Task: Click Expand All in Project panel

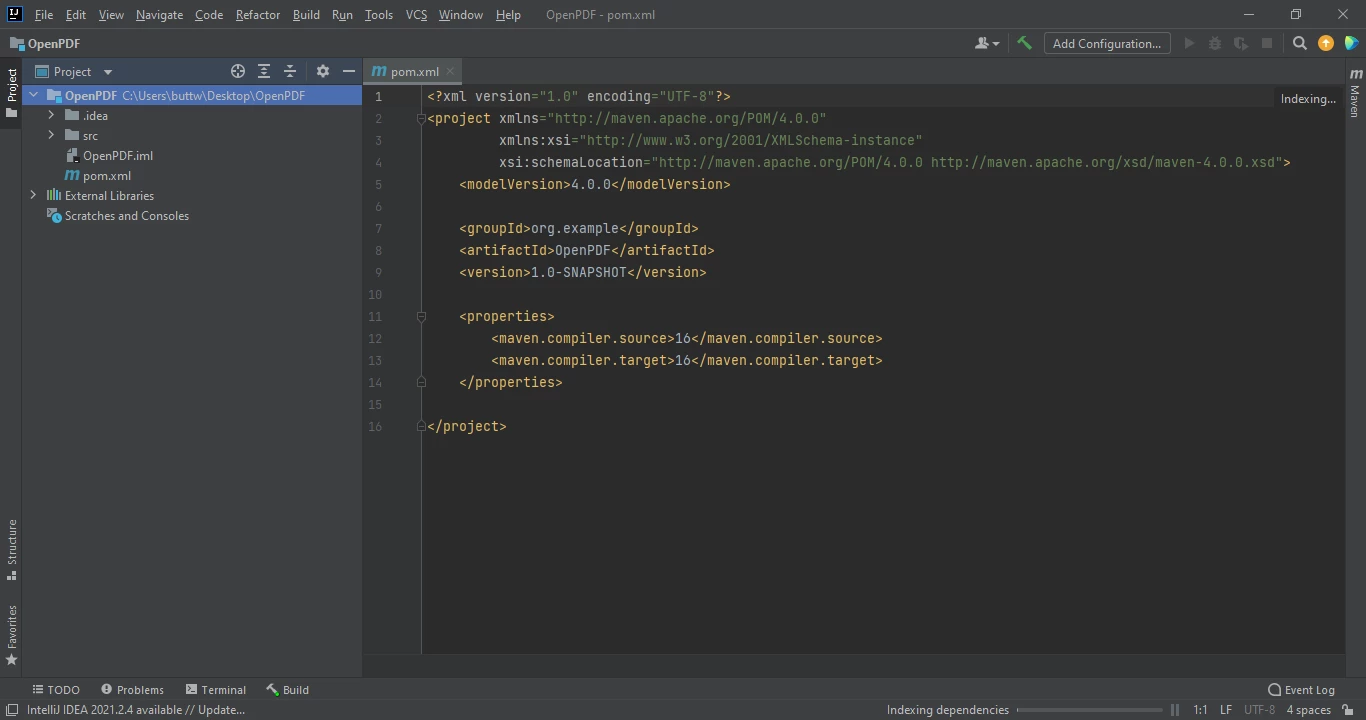Action: coord(264,71)
